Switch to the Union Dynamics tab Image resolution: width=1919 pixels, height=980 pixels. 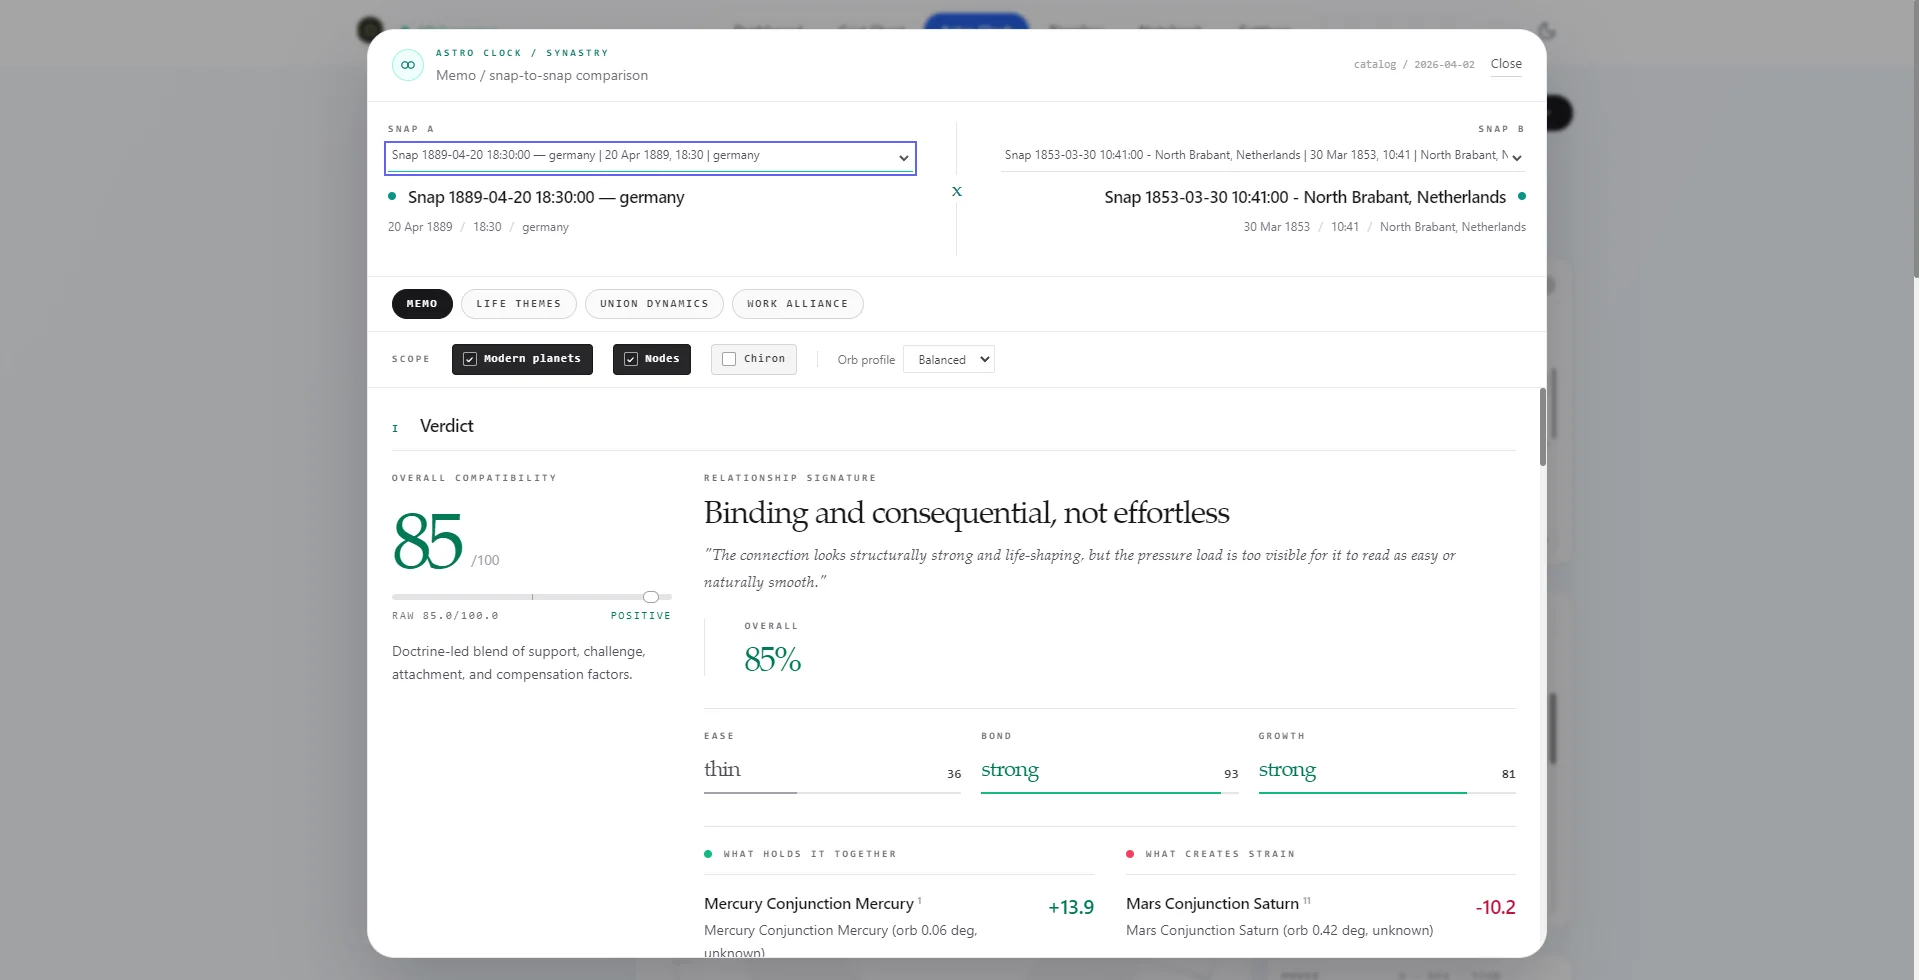point(654,304)
